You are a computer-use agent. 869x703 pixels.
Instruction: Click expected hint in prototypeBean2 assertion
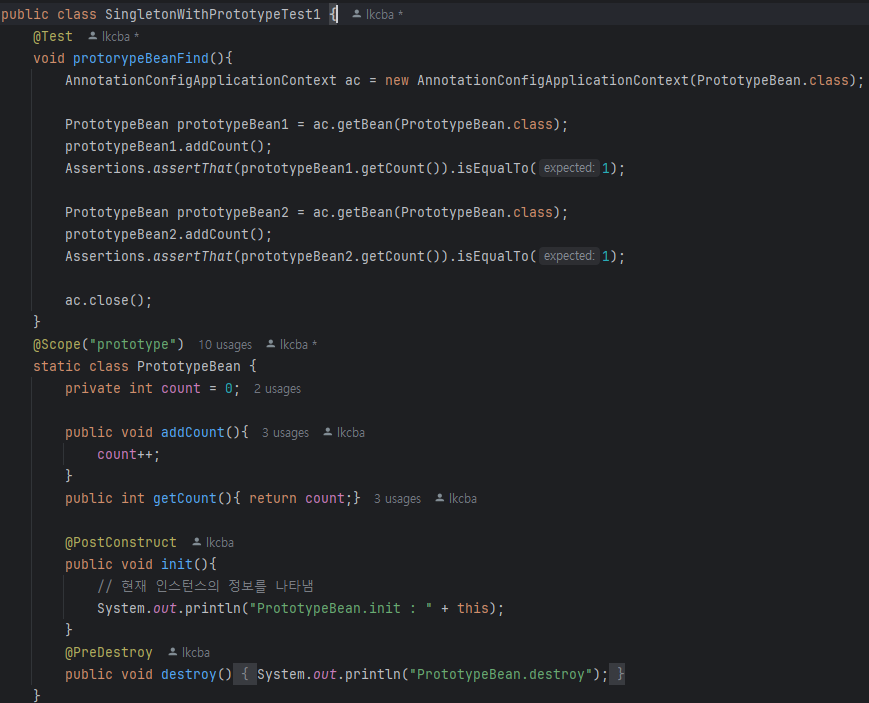pos(569,256)
